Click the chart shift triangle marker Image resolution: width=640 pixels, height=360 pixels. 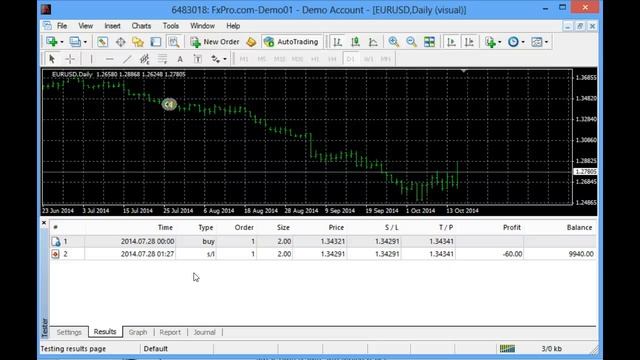tap(464, 71)
